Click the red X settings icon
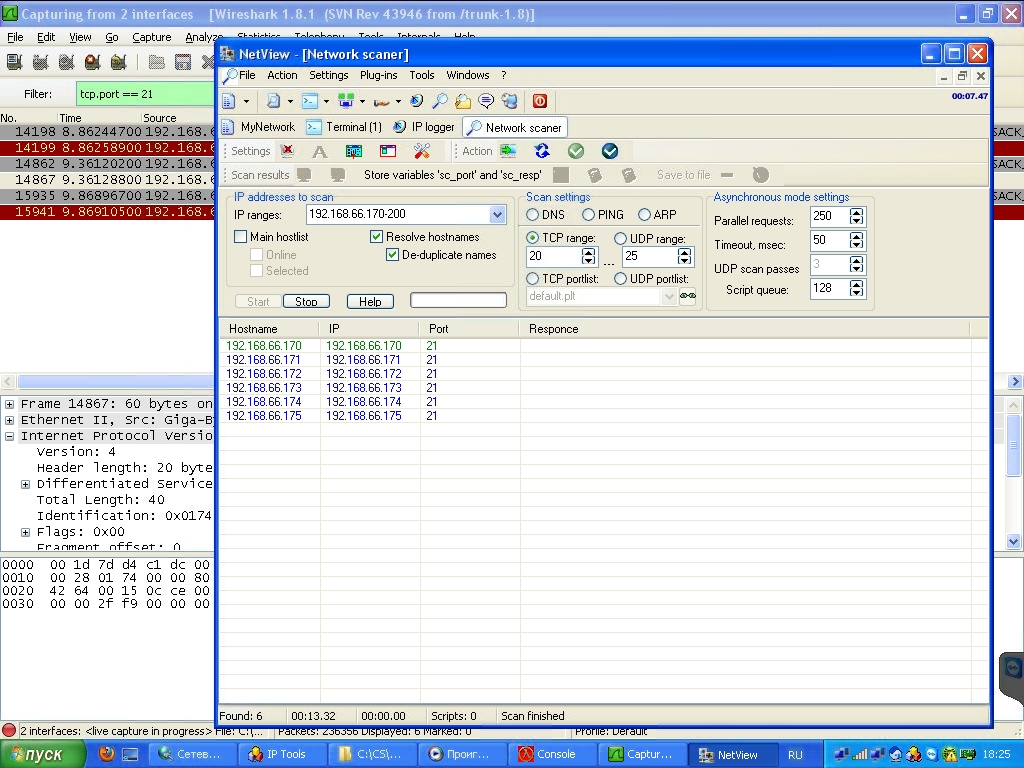 (287, 152)
